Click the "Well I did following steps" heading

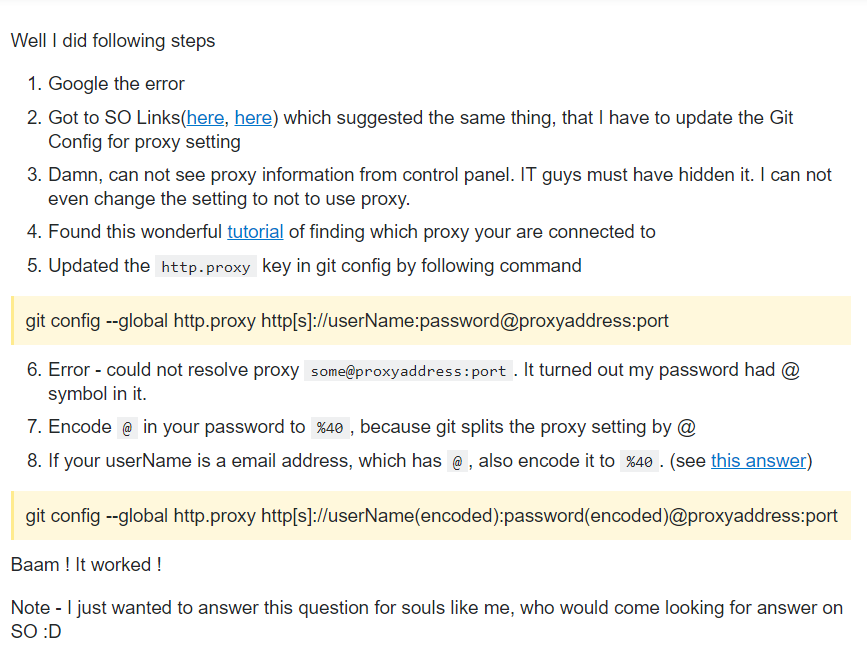pyautogui.click(x=113, y=41)
